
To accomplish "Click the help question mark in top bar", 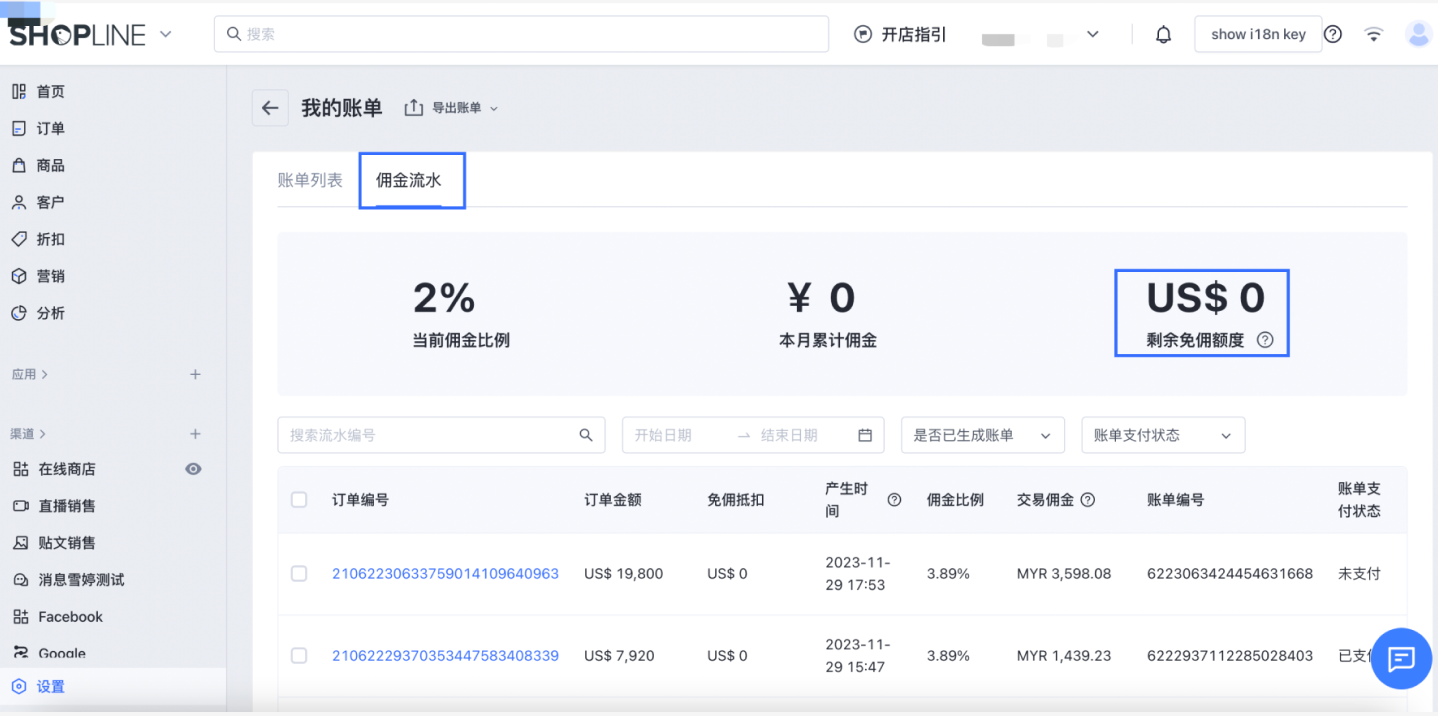I will [x=1332, y=35].
